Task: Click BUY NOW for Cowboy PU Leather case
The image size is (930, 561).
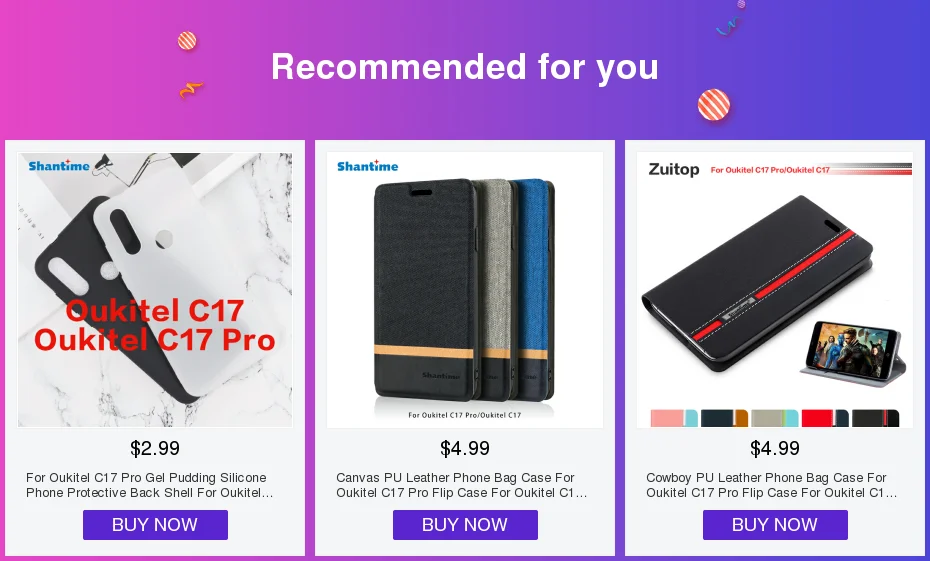Action: [775, 525]
